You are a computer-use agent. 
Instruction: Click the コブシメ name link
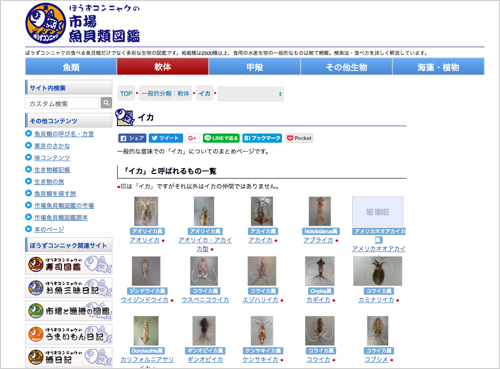coord(376,360)
